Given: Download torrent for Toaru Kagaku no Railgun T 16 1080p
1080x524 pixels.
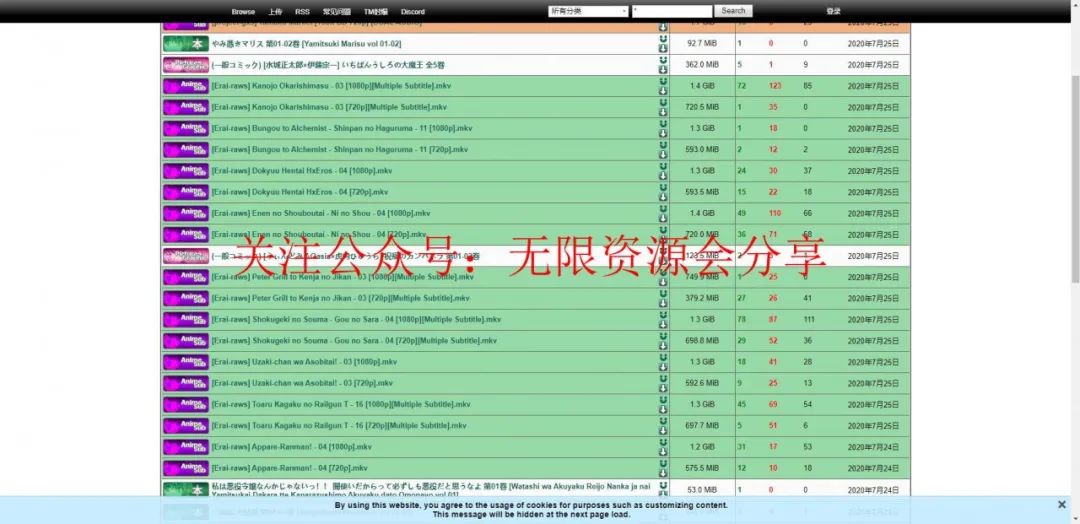Looking at the screenshot, I should [x=663, y=409].
